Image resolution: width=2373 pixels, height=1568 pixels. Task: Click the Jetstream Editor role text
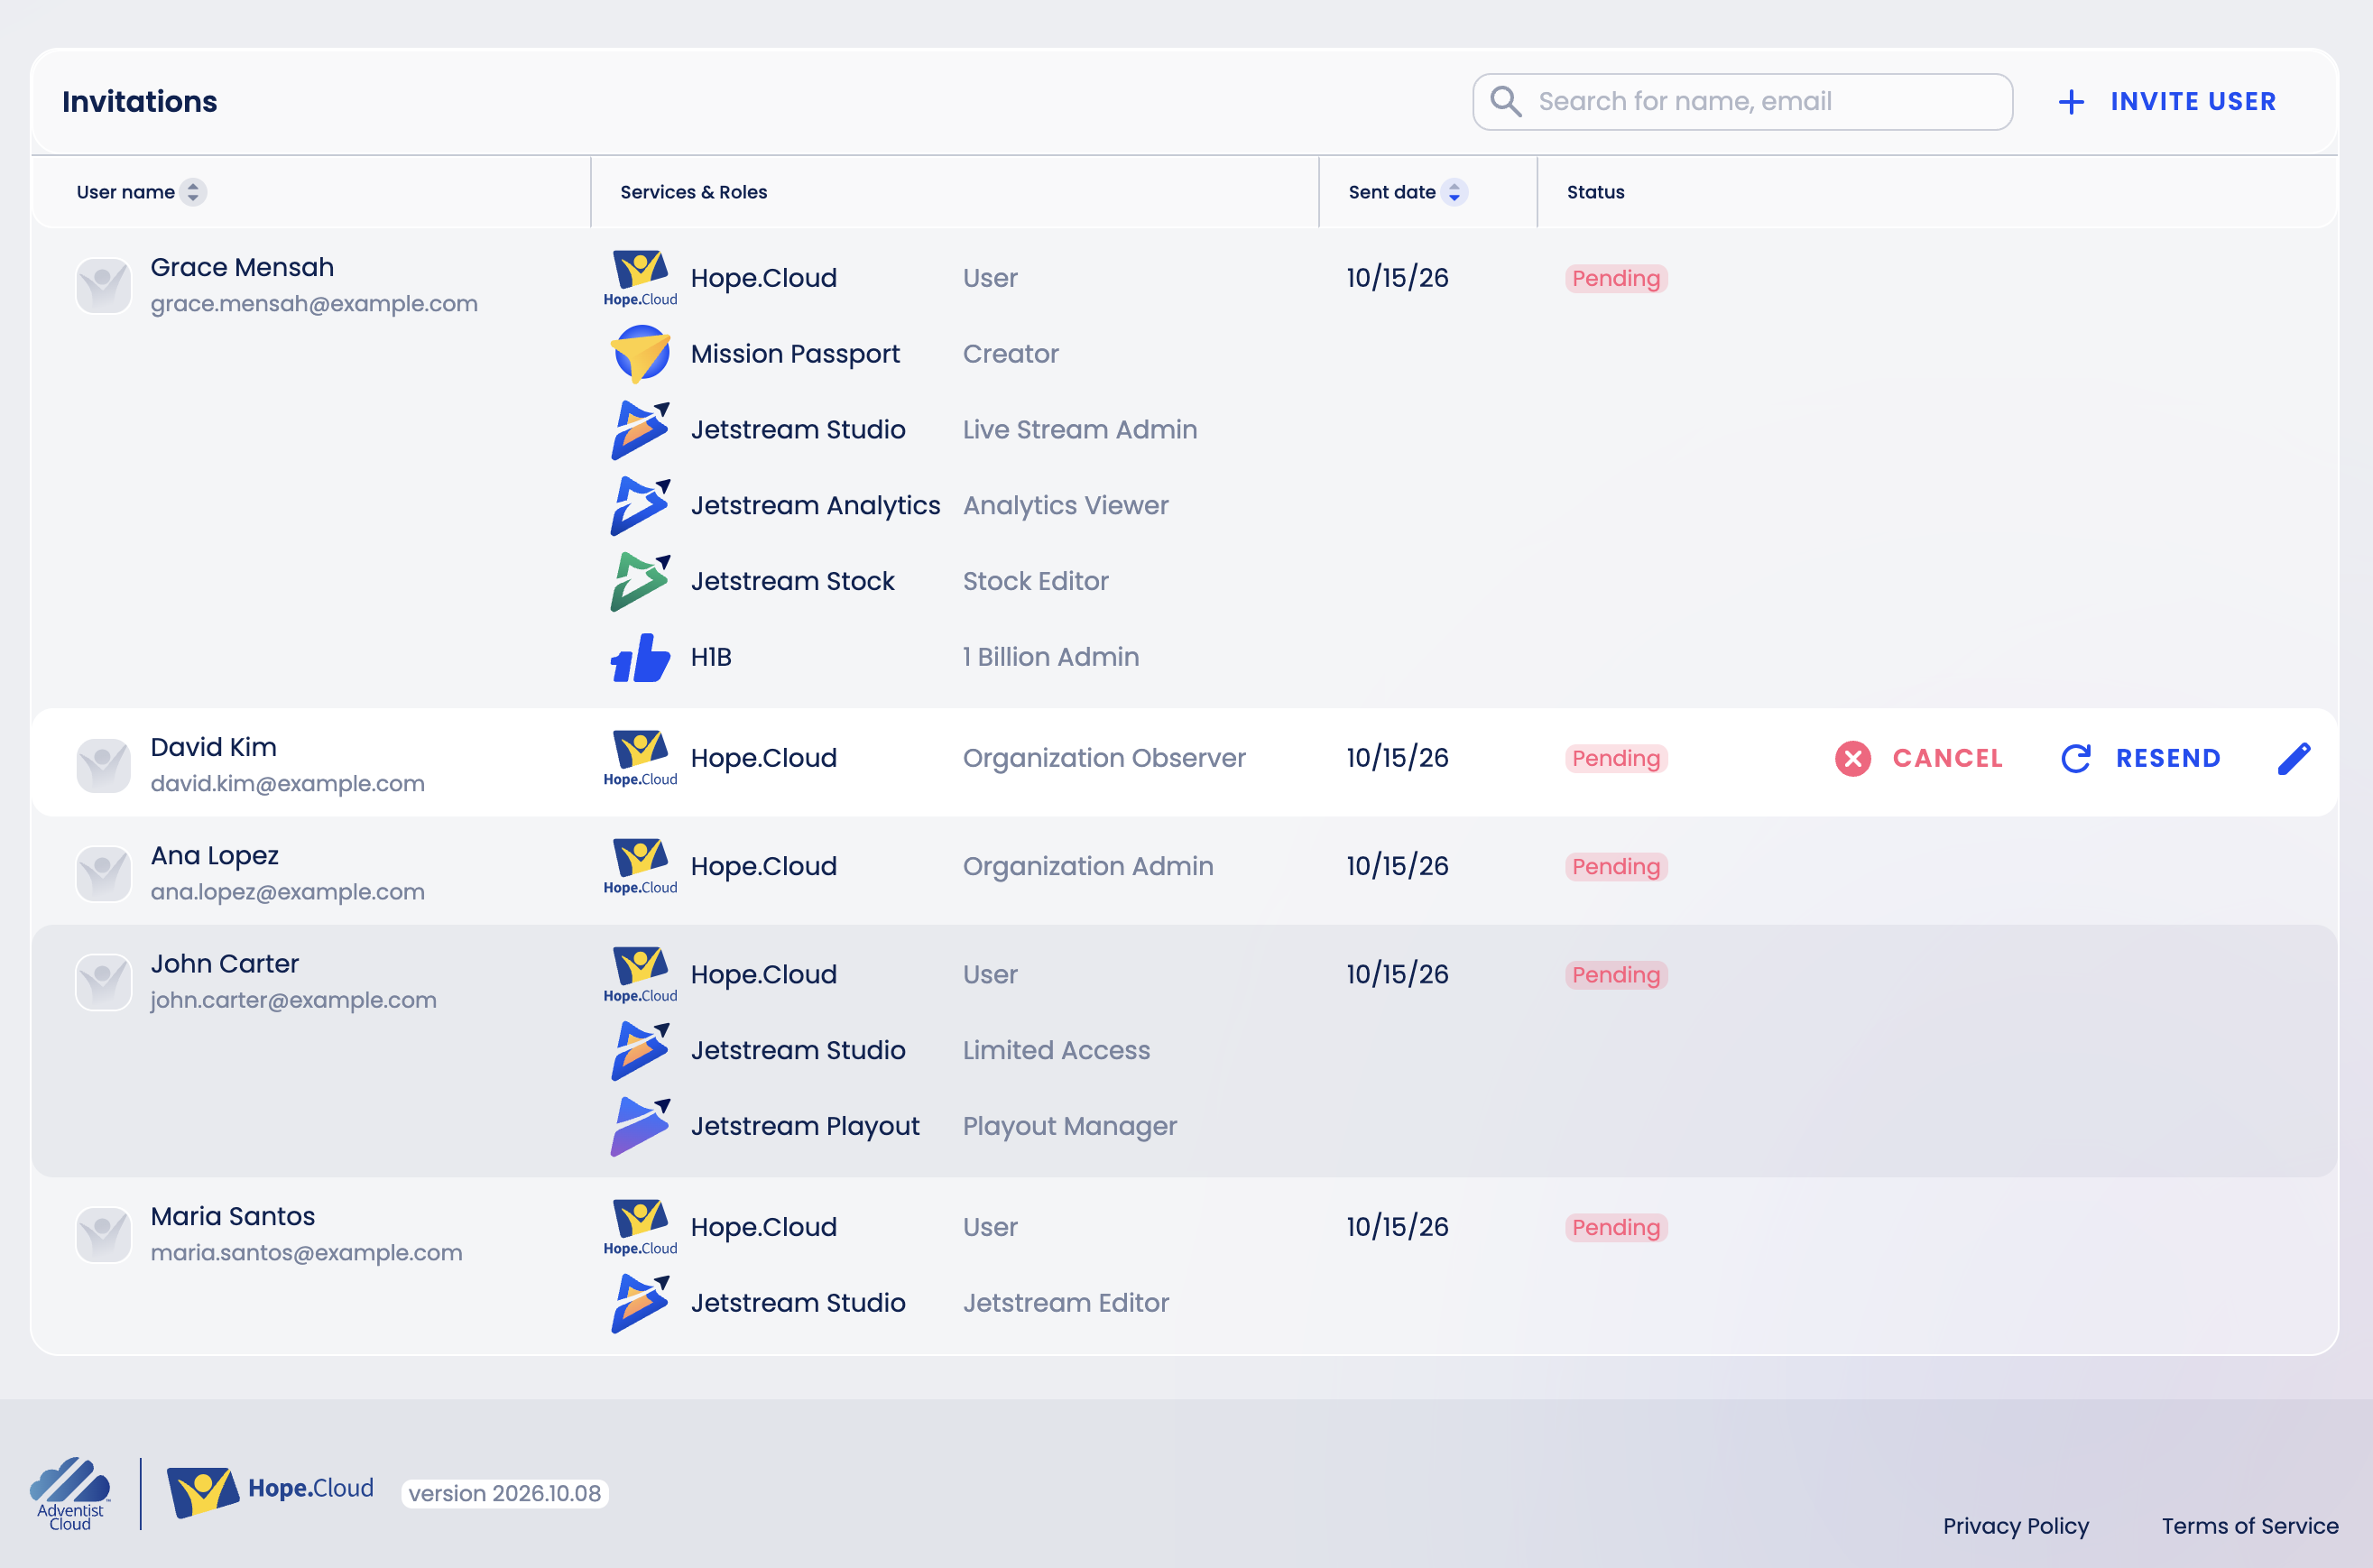pyautogui.click(x=1066, y=1303)
